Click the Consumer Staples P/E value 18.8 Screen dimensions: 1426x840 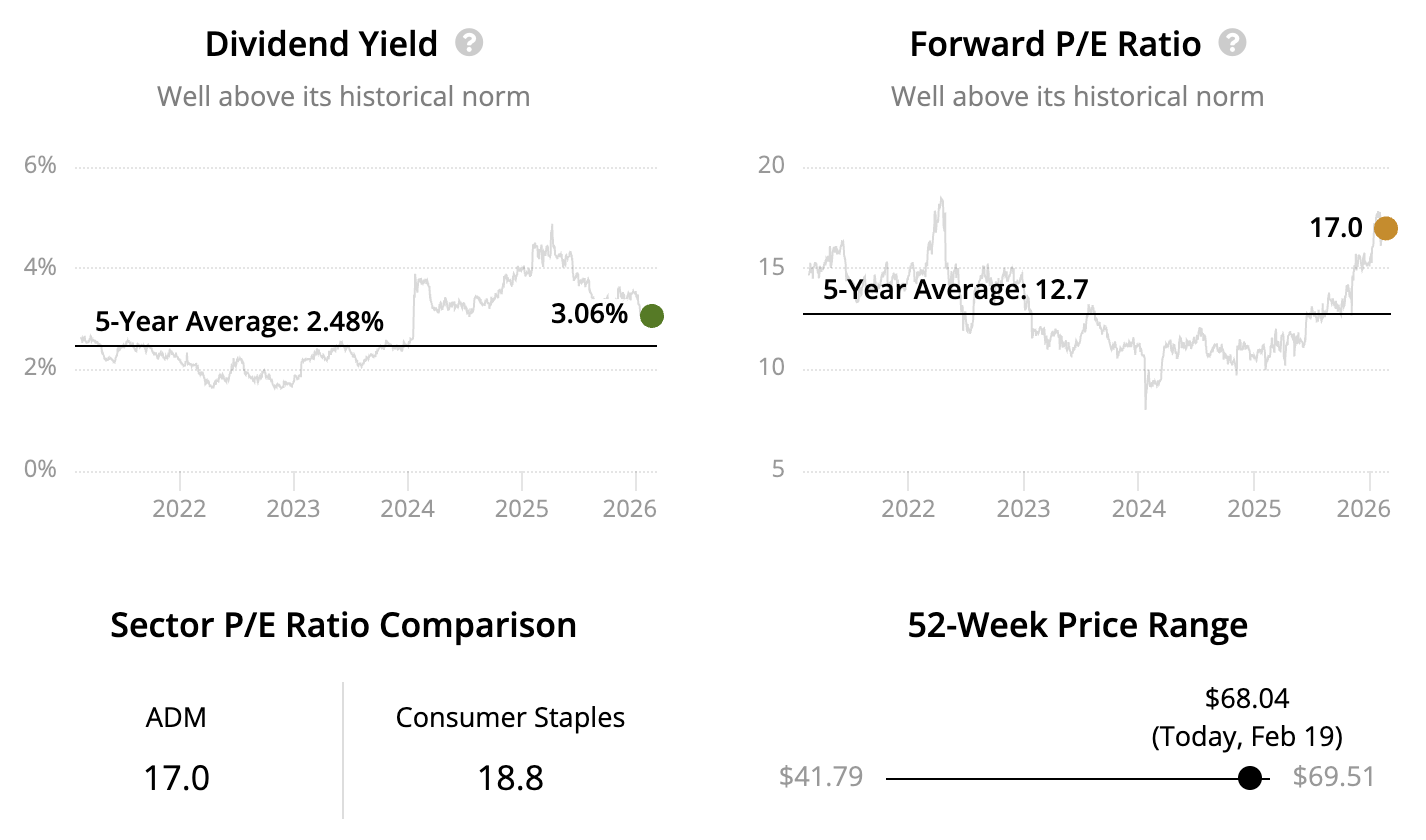510,778
